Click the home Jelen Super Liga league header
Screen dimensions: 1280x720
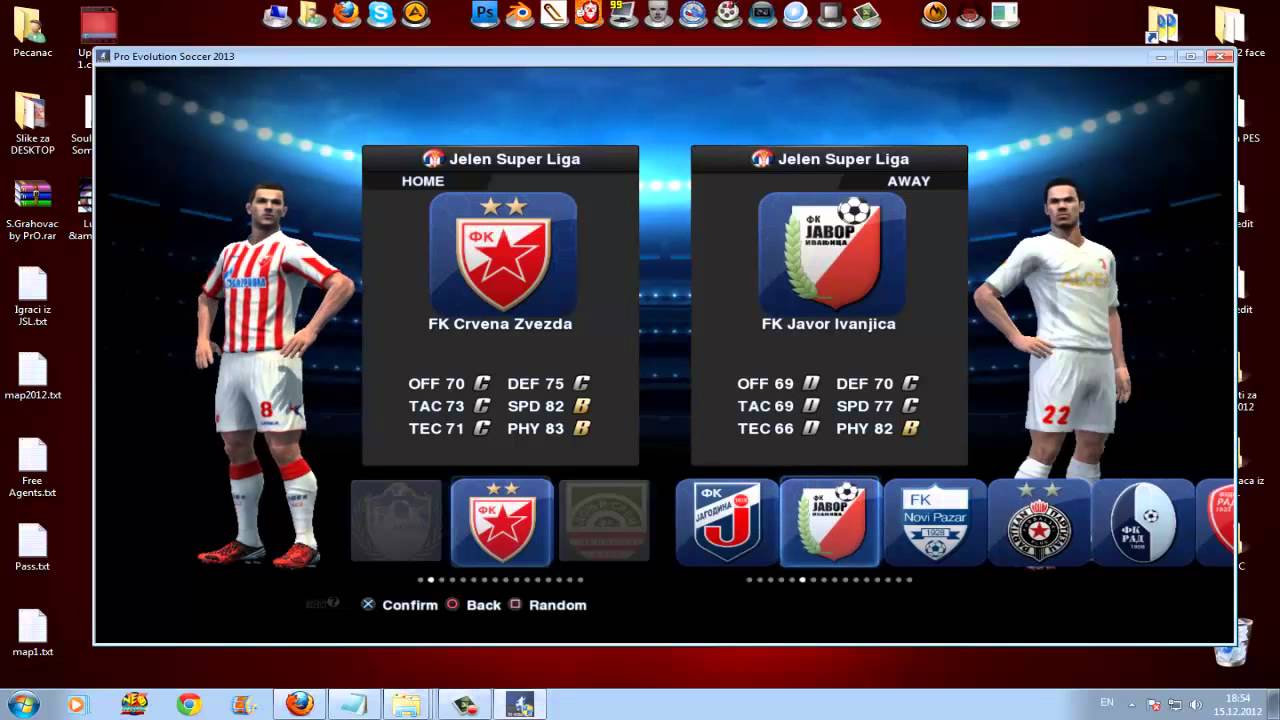(501, 158)
